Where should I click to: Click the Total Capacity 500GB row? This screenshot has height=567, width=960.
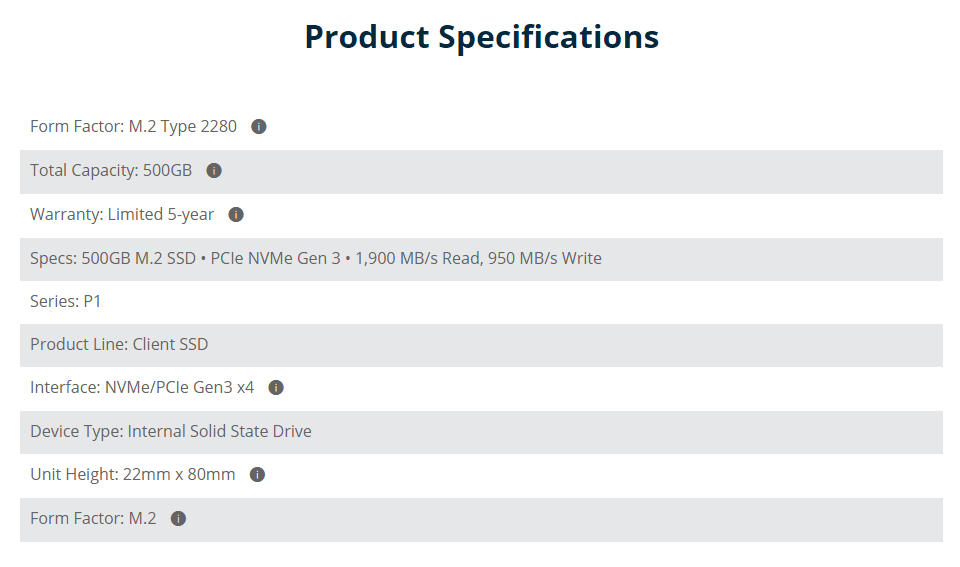[x=481, y=172]
